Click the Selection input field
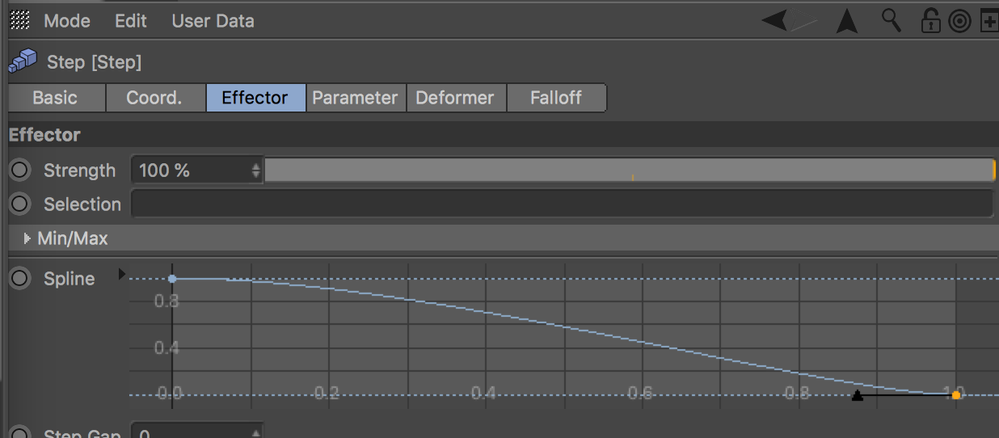Screen dimensions: 999x438 coord(562,204)
